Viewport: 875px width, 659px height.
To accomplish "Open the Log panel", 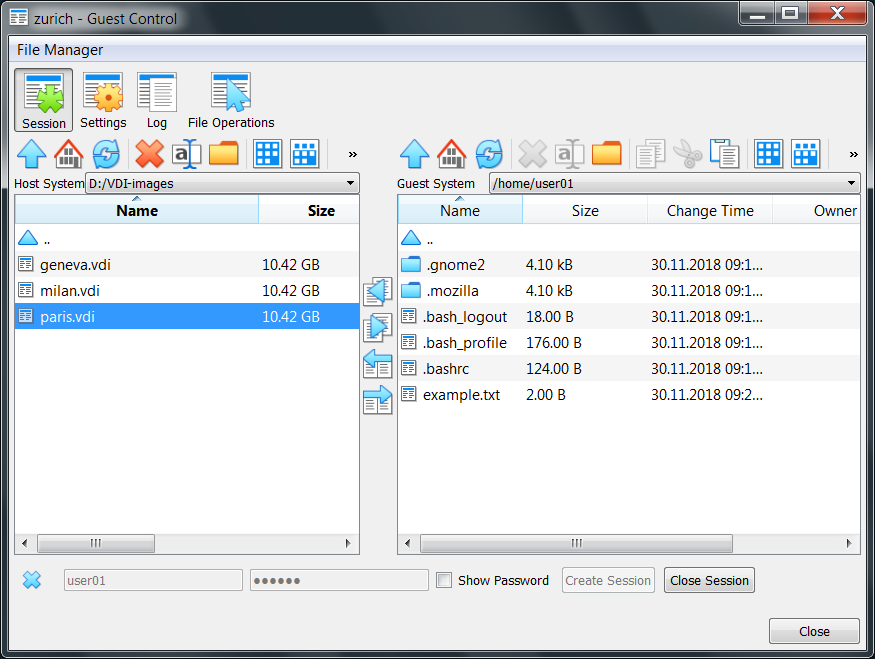I will (x=156, y=100).
